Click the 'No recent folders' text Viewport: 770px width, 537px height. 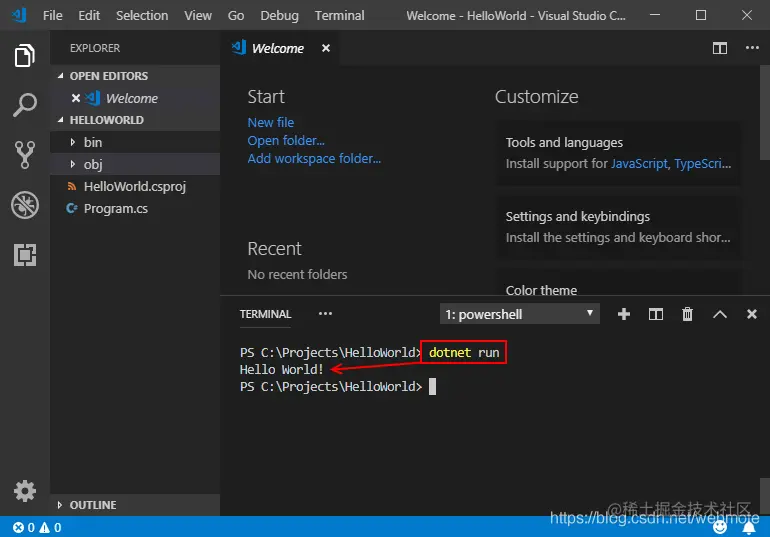click(x=297, y=274)
